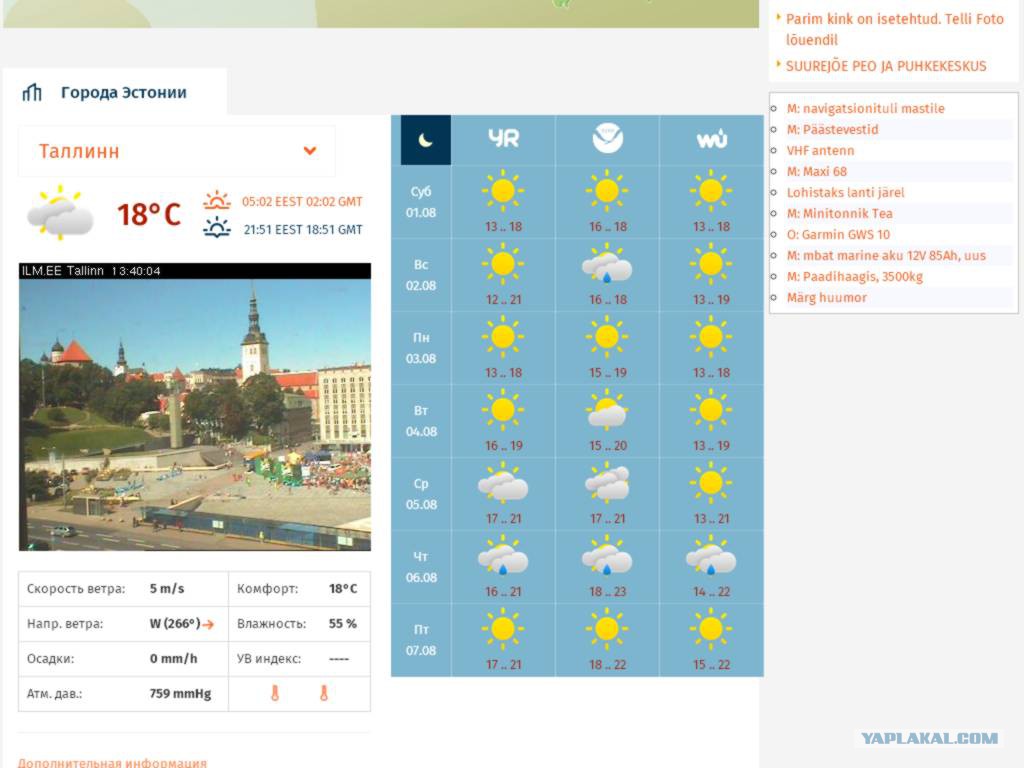This screenshot has width=1024, height=768.
Task: Click the 0 mm/h precipitation value
Action: pos(173,658)
